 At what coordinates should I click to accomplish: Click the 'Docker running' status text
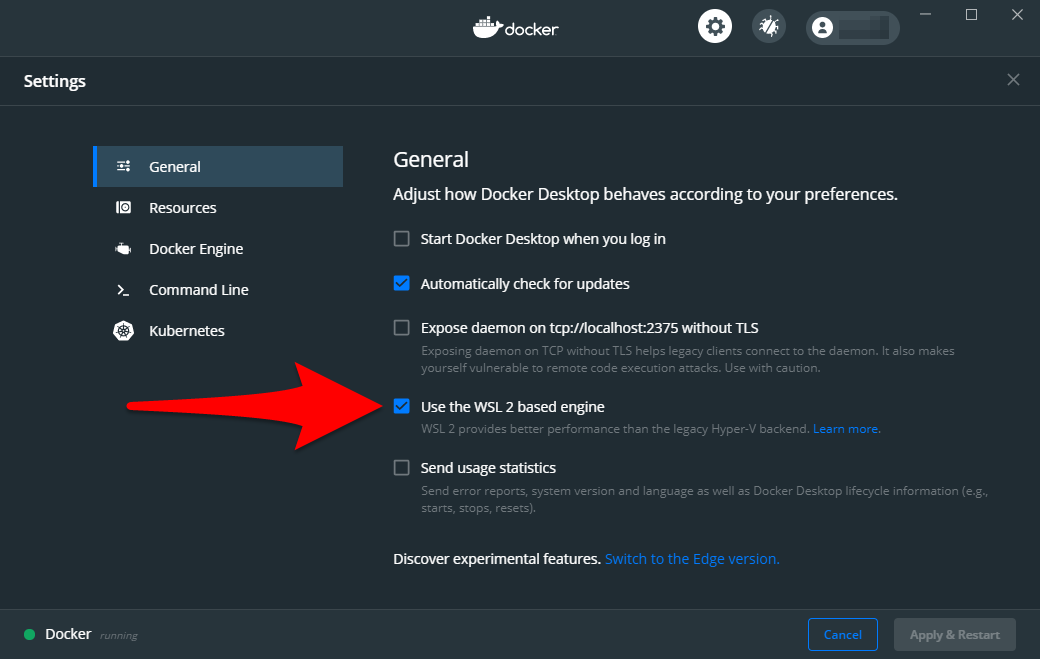[x=92, y=634]
